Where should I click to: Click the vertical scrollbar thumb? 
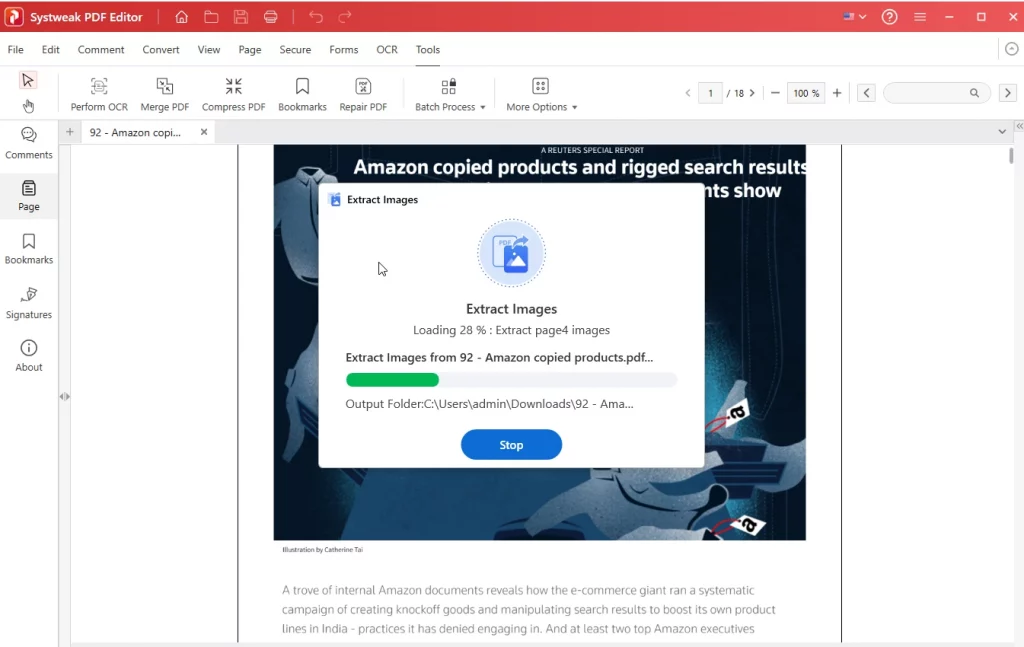click(1011, 155)
